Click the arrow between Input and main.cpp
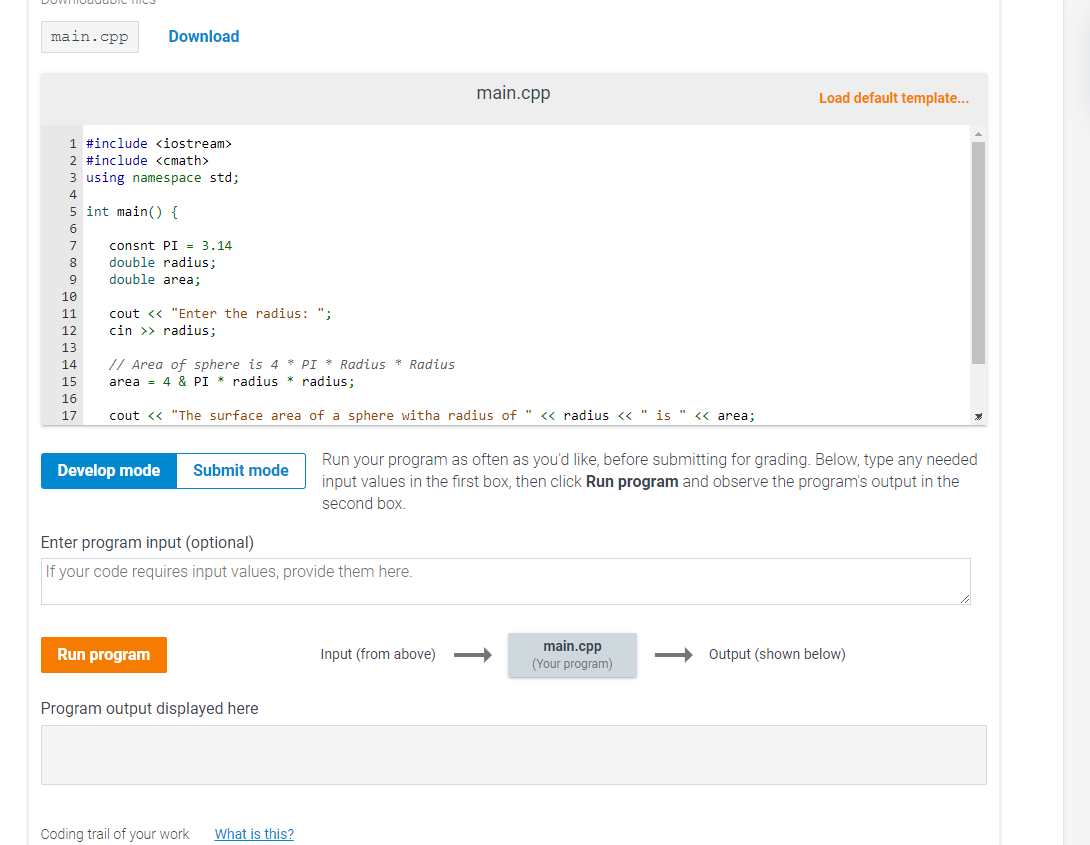1090x845 pixels. click(474, 655)
